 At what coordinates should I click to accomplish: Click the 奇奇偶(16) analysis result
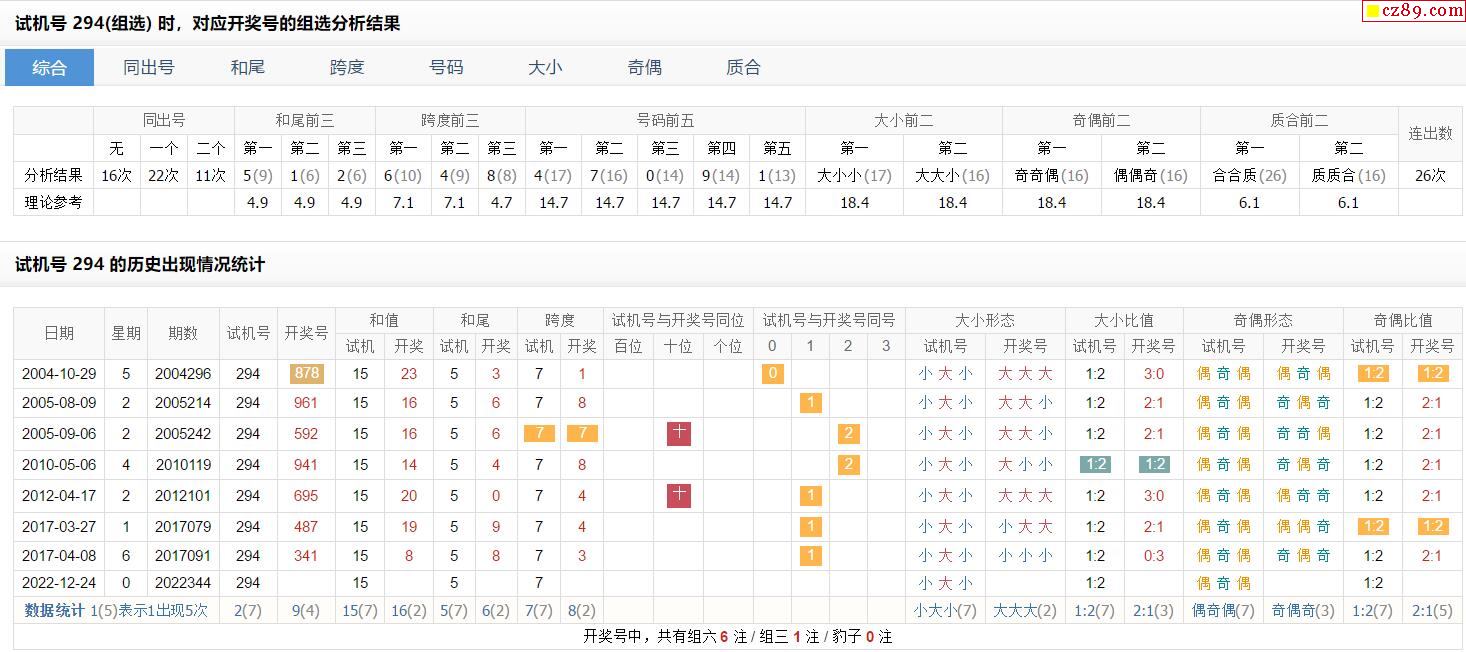coord(1051,175)
